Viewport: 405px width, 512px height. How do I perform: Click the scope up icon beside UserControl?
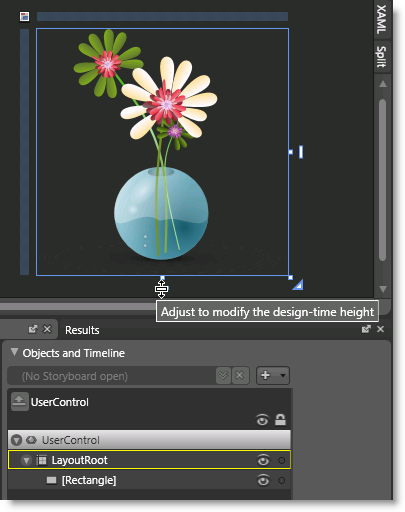click(19, 401)
